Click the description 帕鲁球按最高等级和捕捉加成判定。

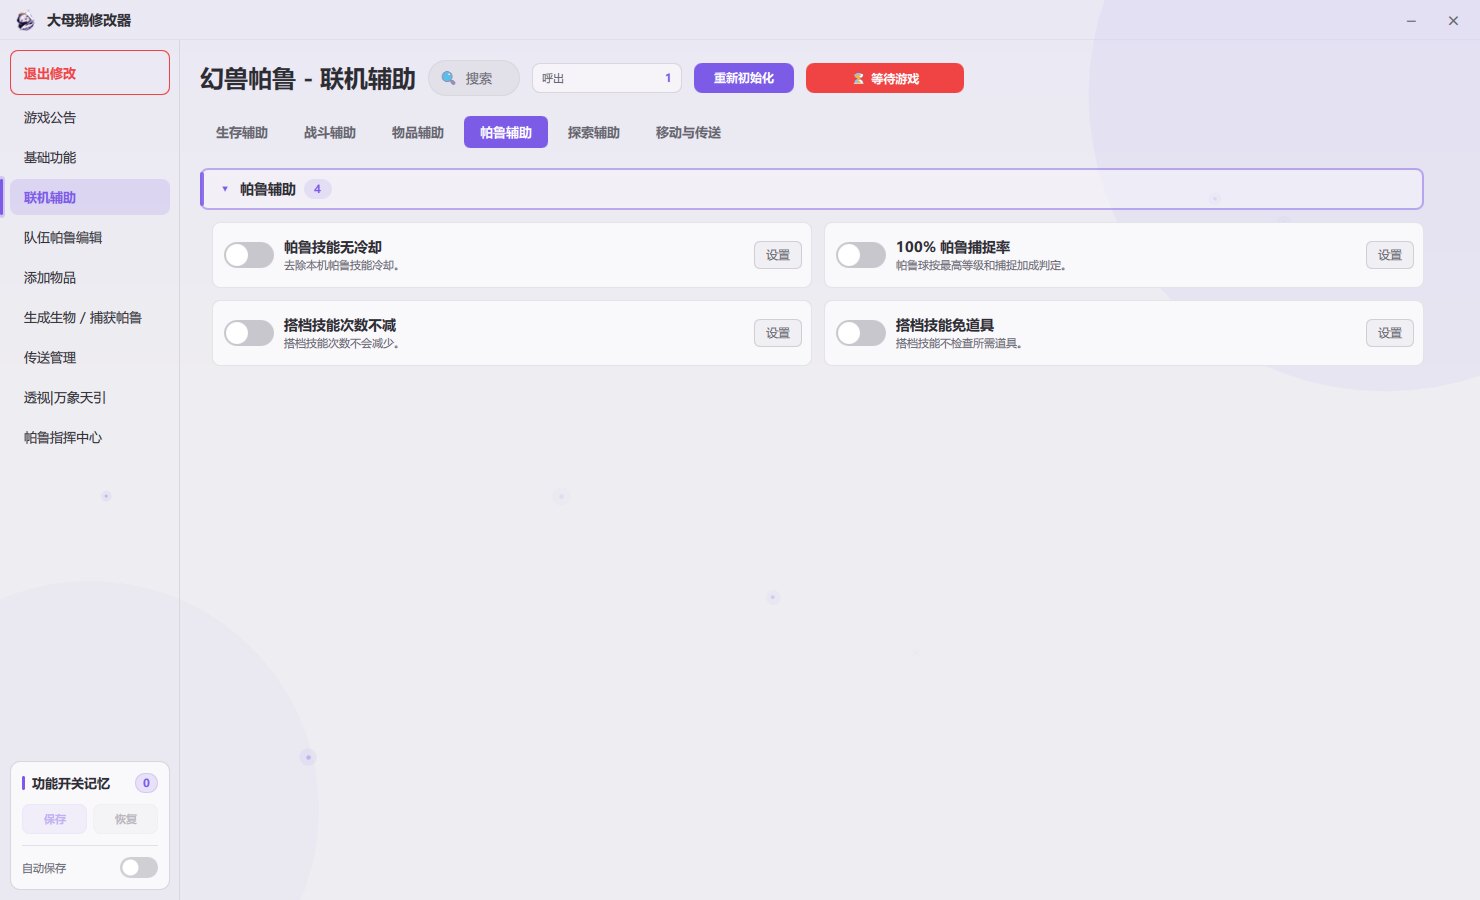[x=981, y=266]
